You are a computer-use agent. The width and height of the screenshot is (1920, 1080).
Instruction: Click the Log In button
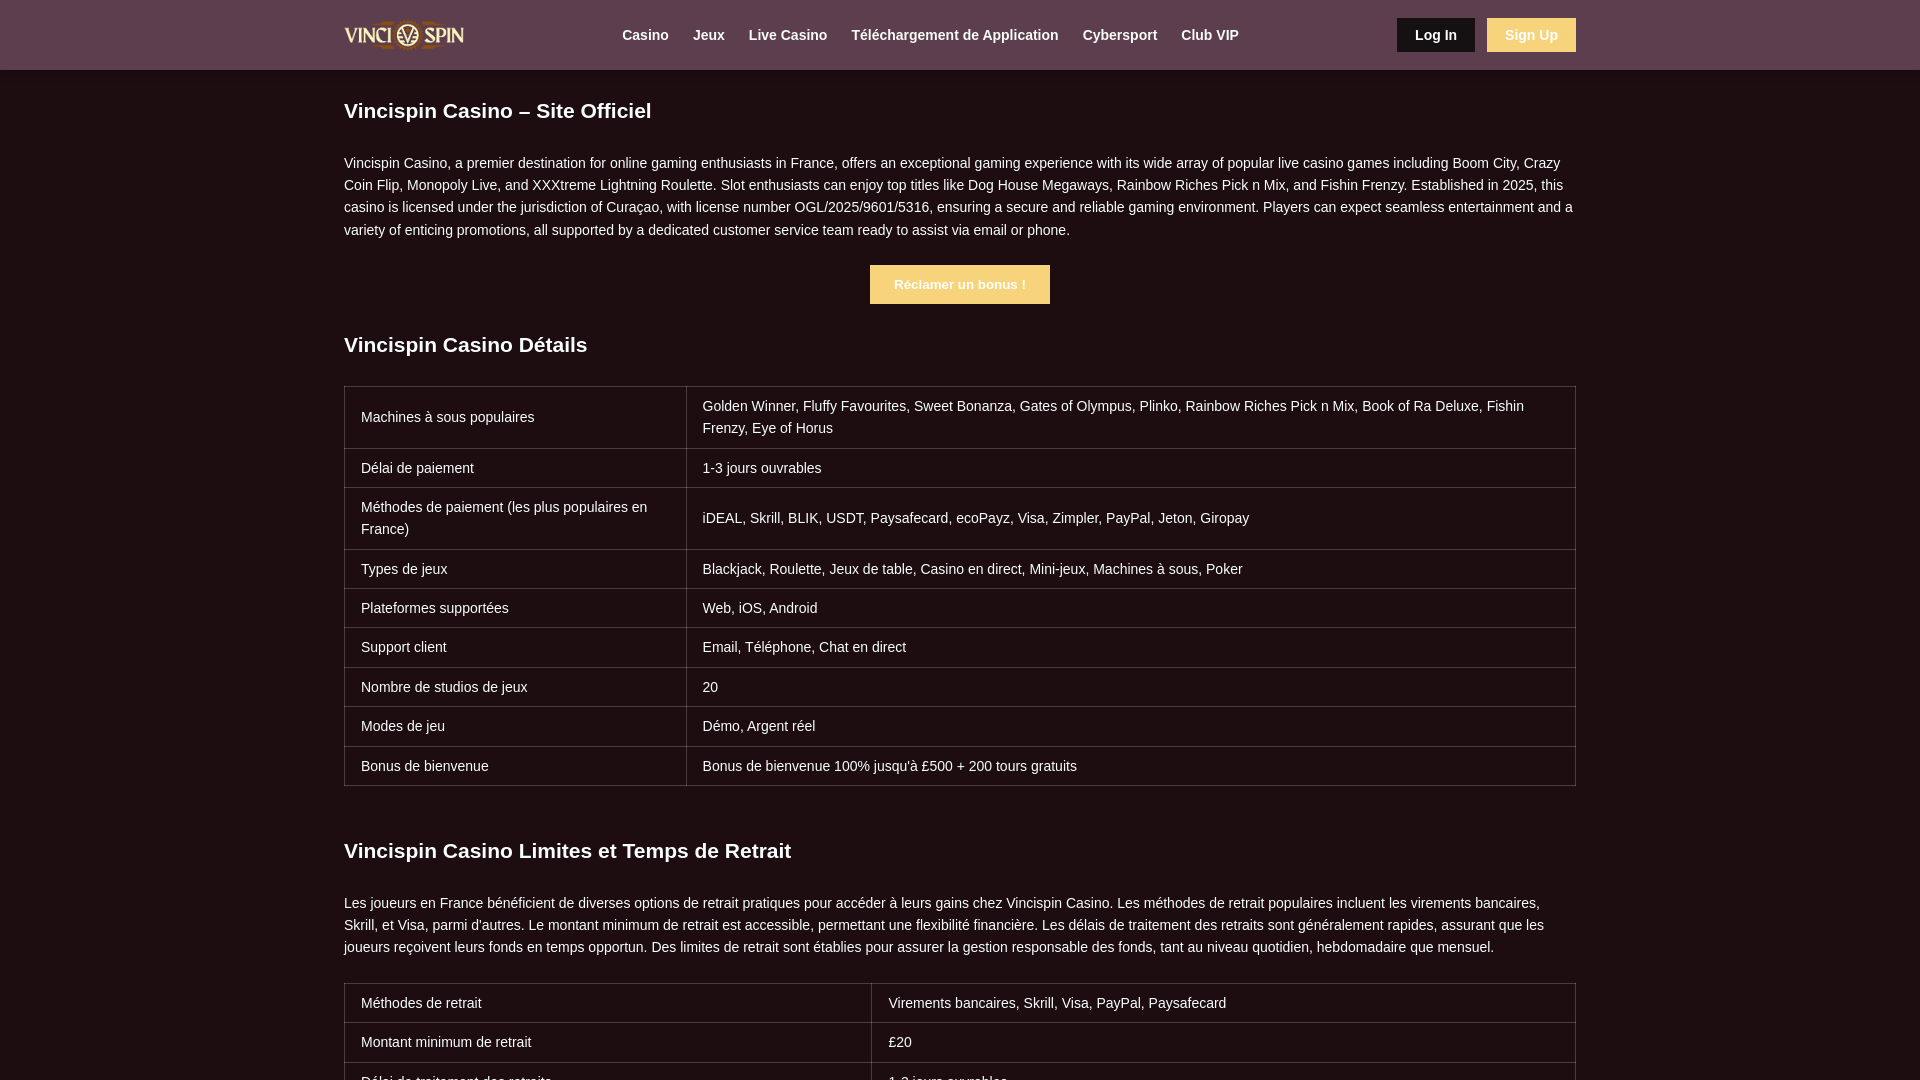pyautogui.click(x=1436, y=35)
